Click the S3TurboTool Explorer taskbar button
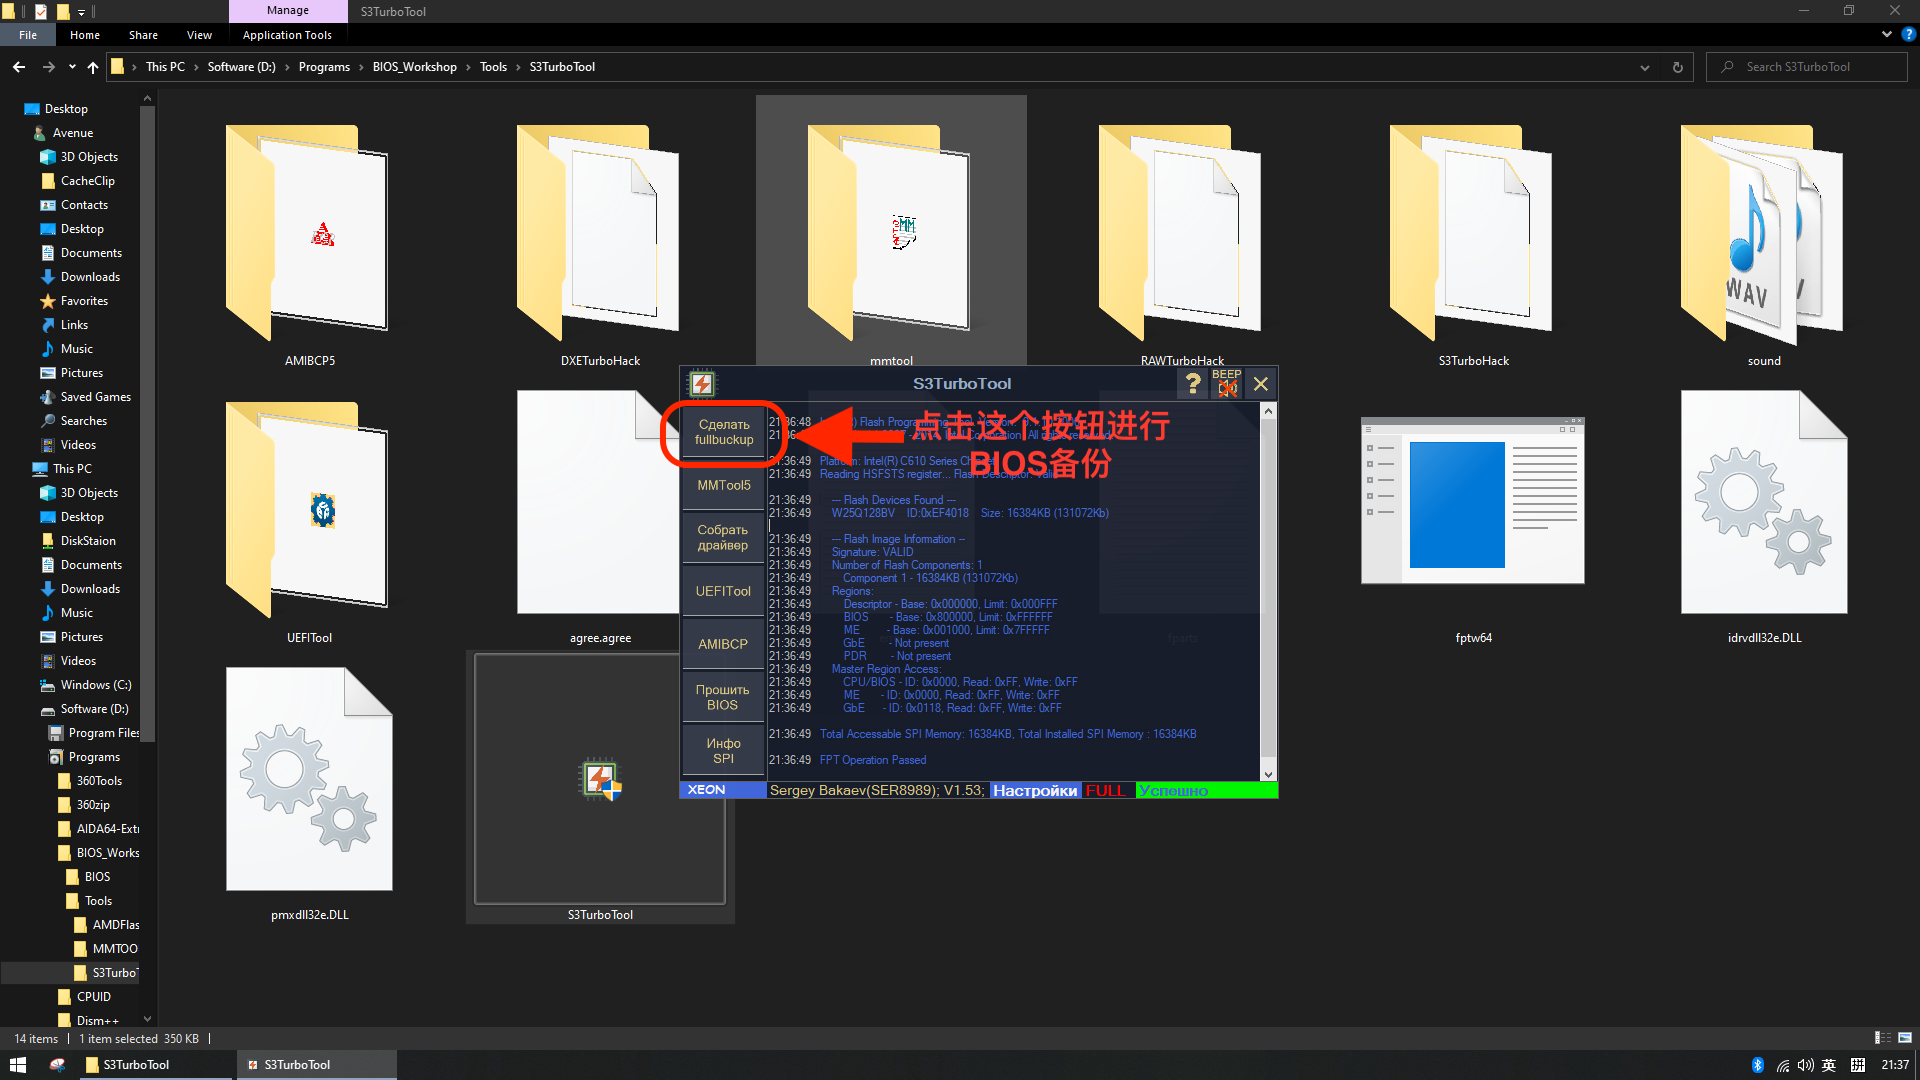Image resolution: width=1920 pixels, height=1080 pixels. (154, 1065)
